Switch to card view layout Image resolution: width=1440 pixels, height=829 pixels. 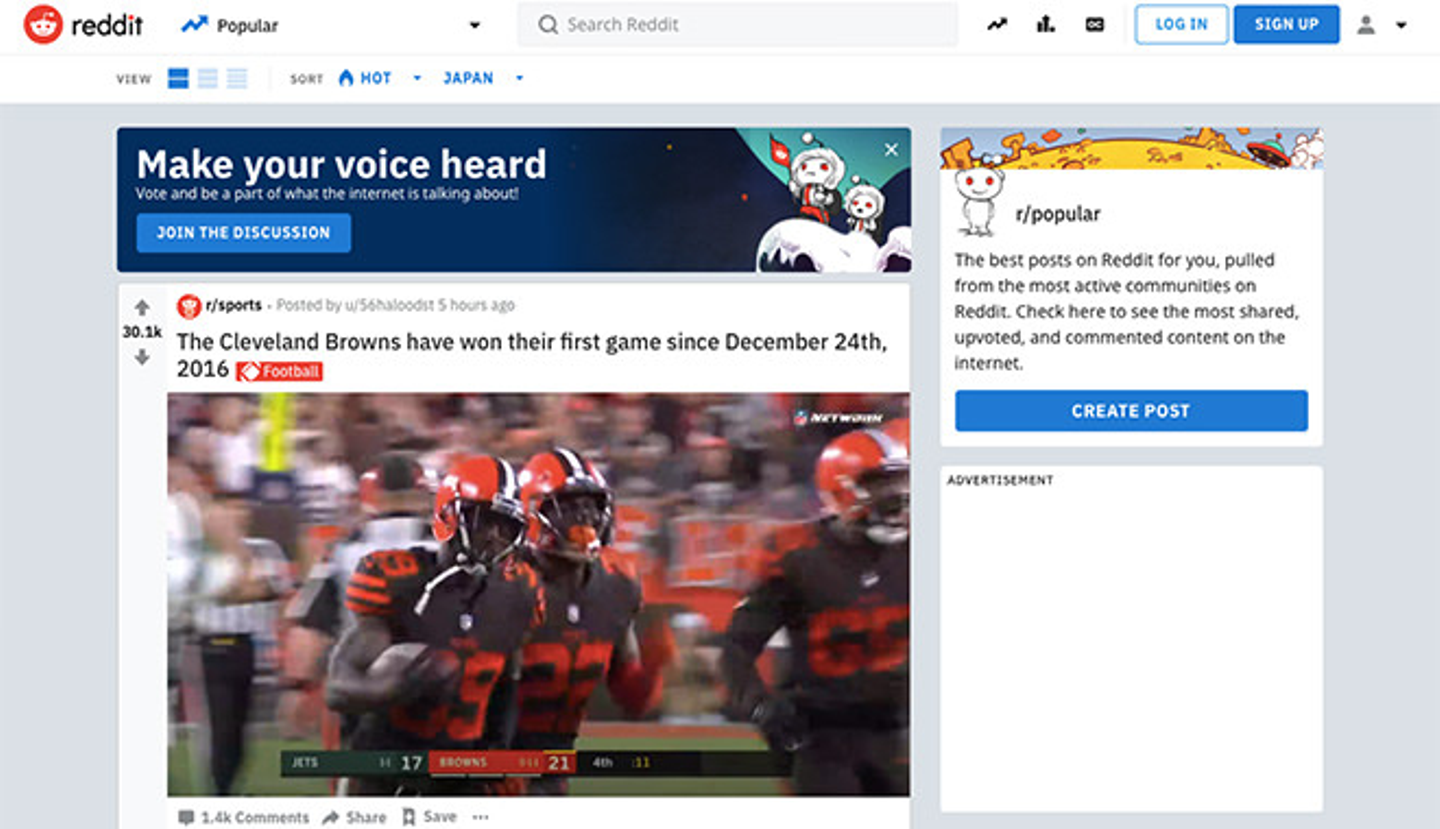tap(178, 78)
